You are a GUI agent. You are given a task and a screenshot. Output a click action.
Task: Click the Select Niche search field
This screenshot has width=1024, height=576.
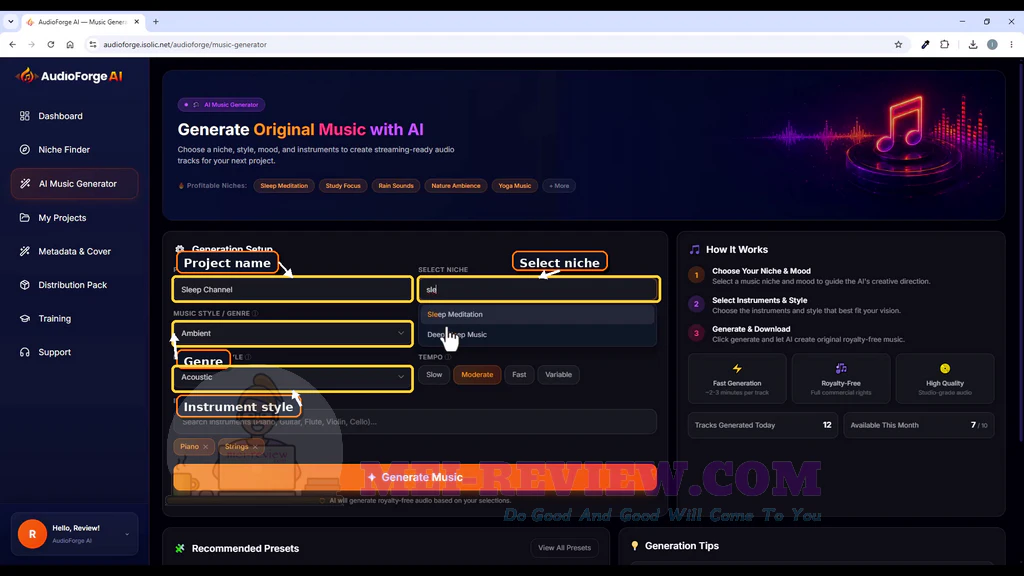(x=539, y=289)
